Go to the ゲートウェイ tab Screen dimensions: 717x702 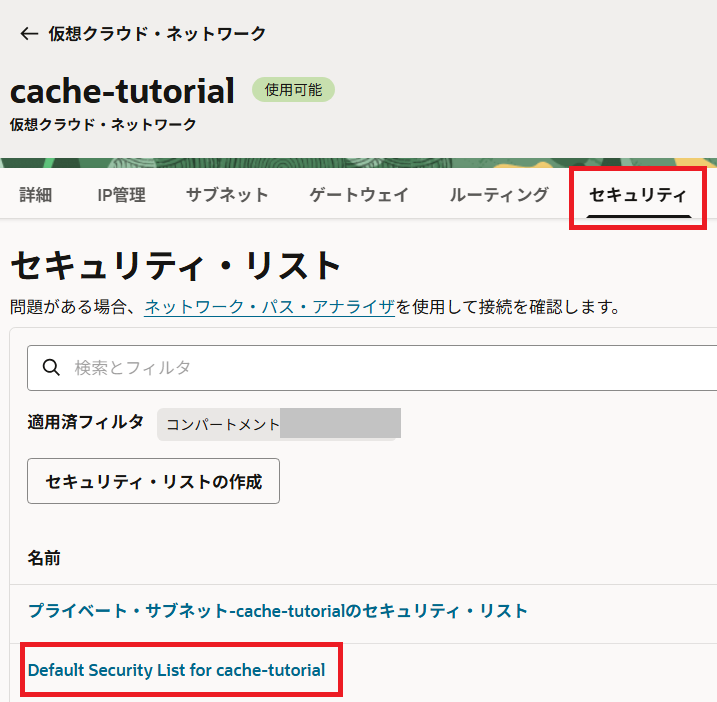tap(359, 195)
